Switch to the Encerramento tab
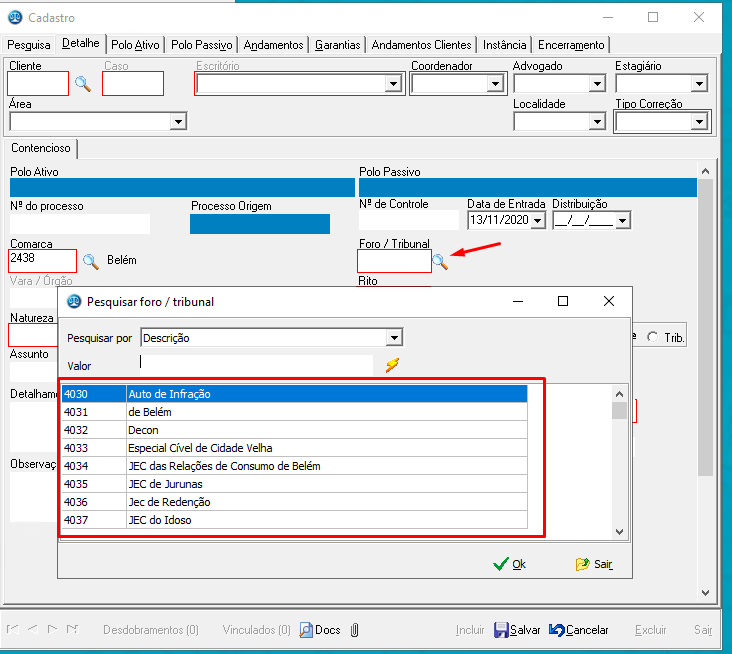 pyautogui.click(x=571, y=45)
